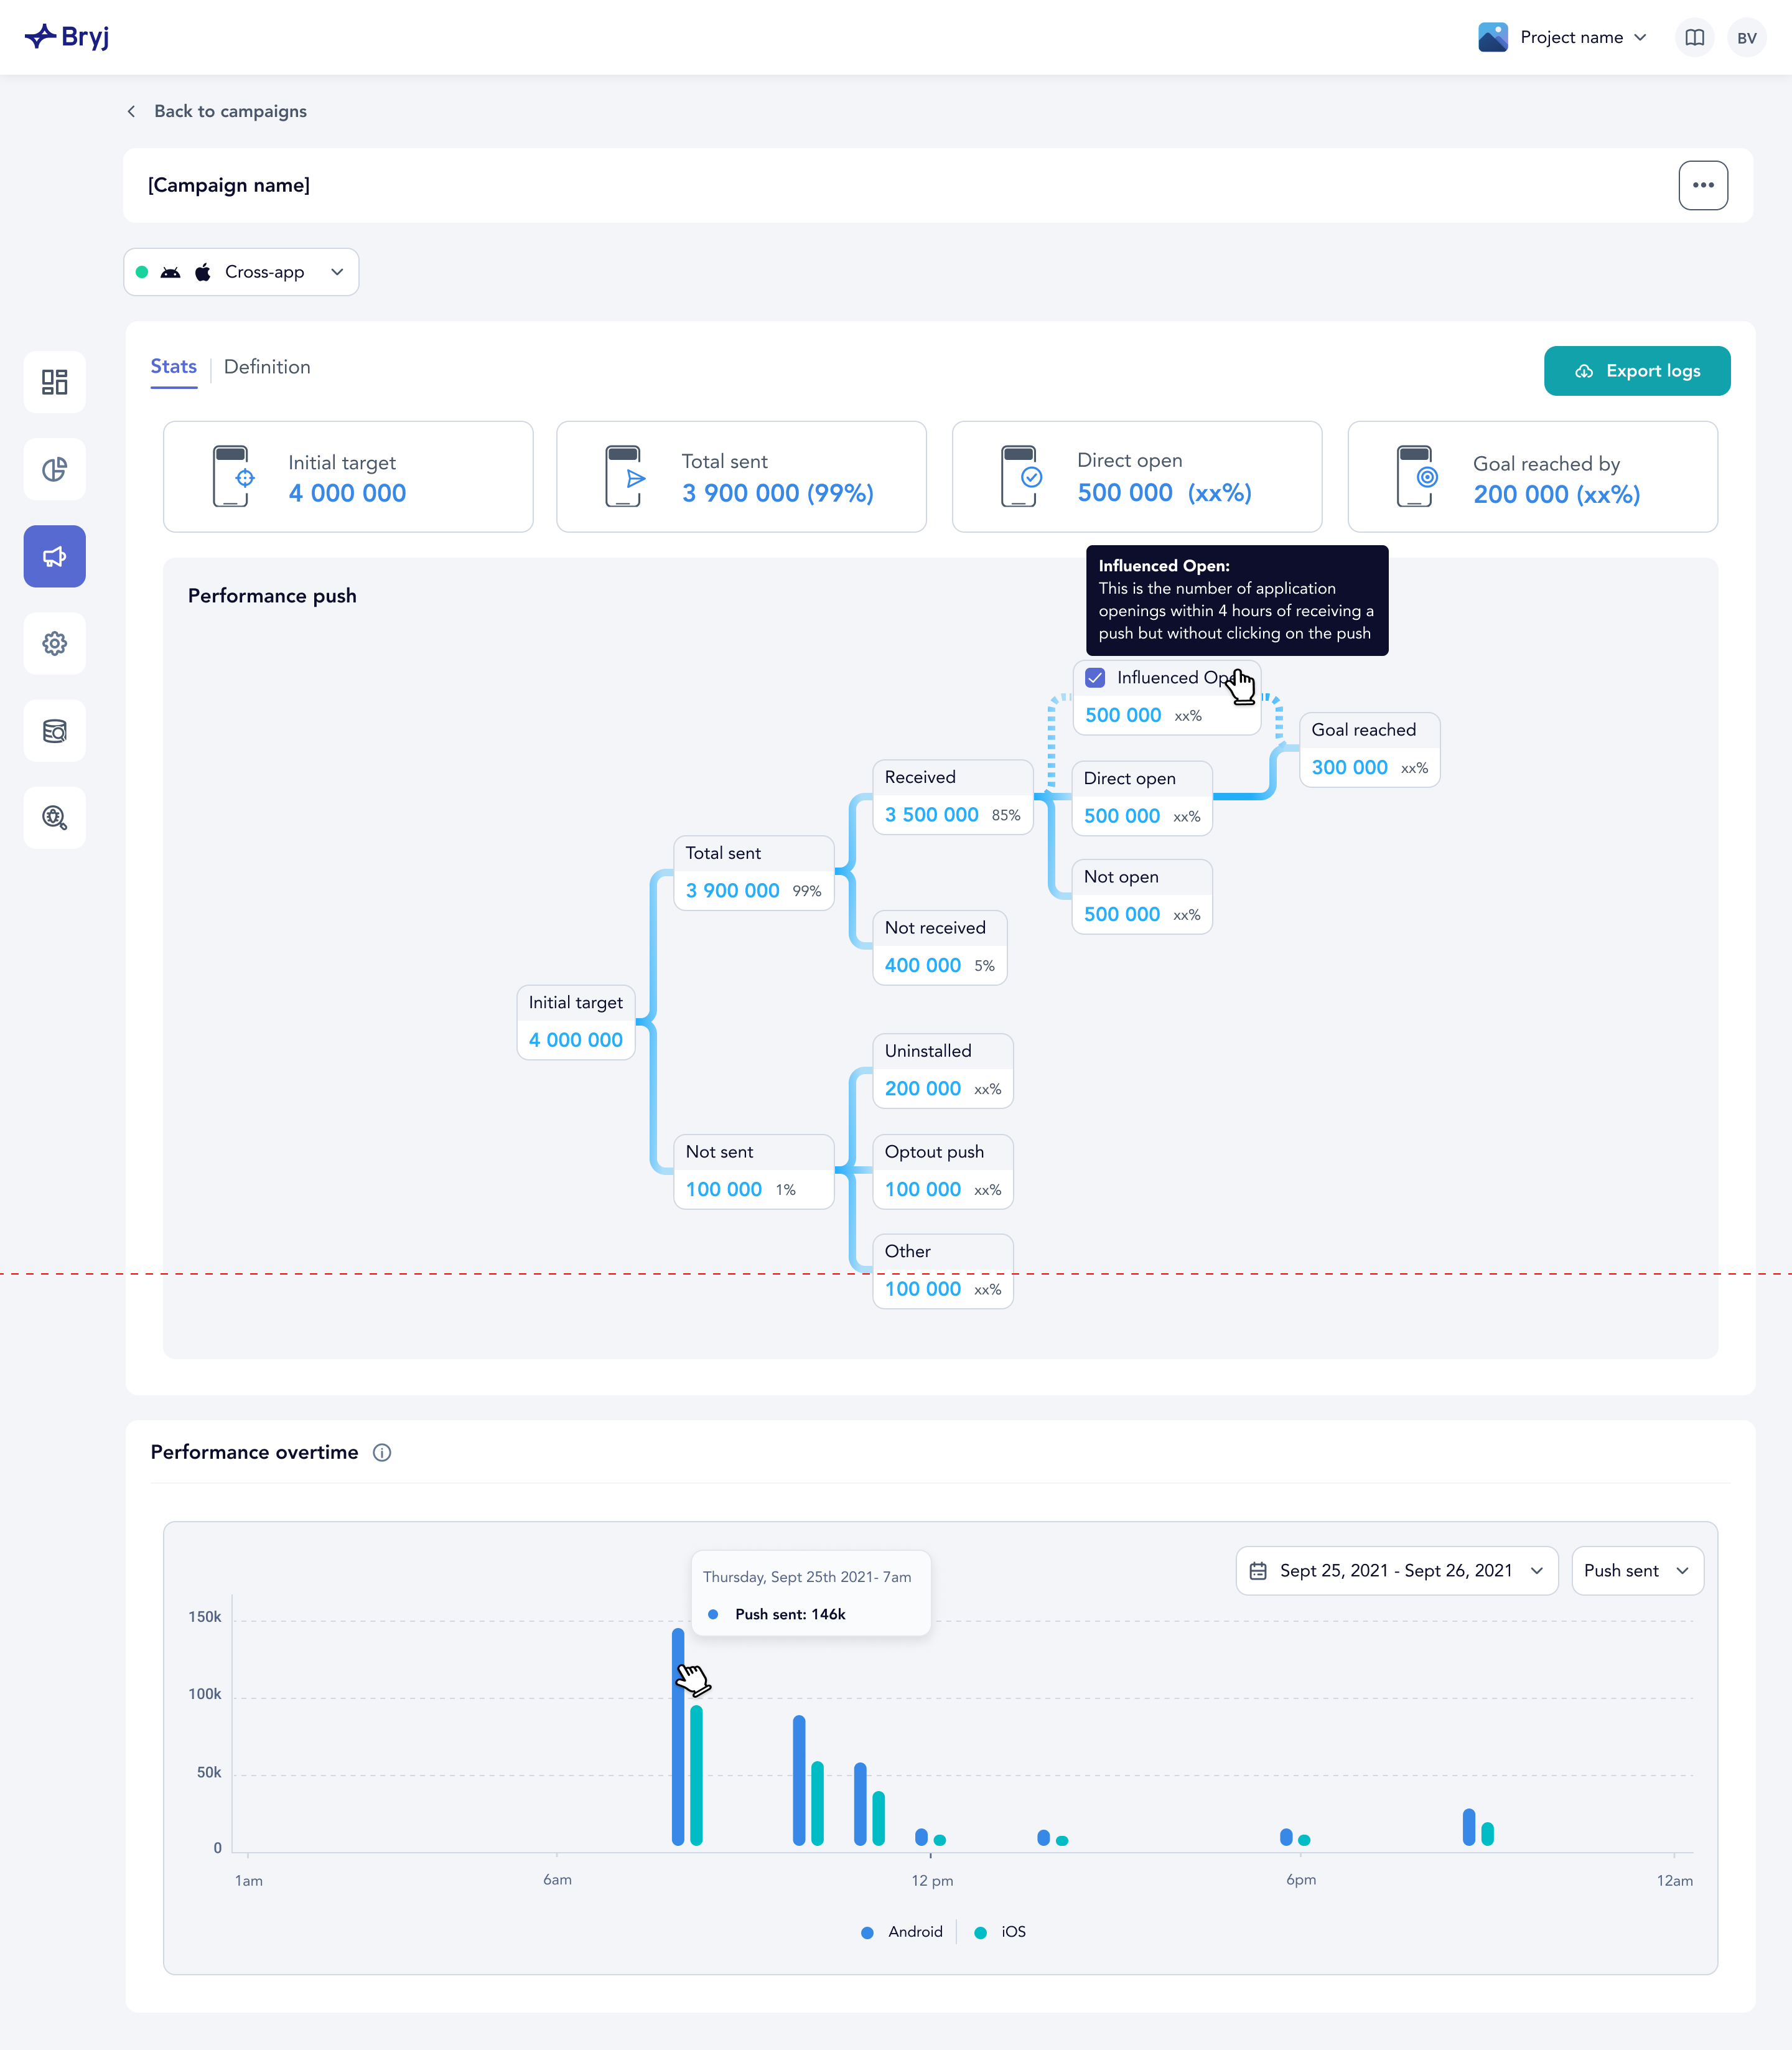The image size is (1792, 2050).
Task: Toggle the Android legend in the chart
Action: [x=903, y=1932]
